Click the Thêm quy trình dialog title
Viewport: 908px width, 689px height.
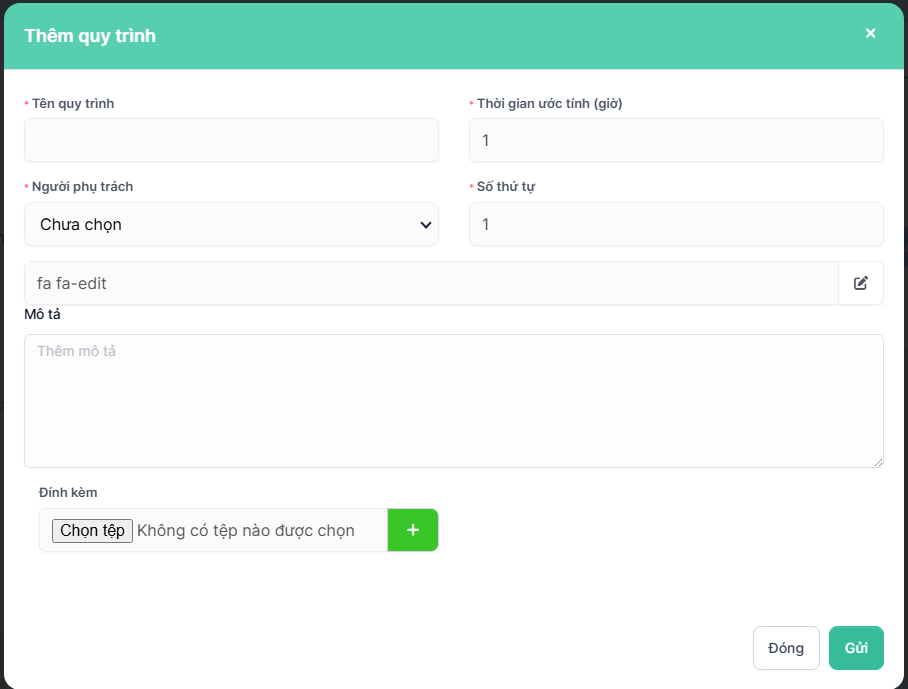tap(90, 36)
